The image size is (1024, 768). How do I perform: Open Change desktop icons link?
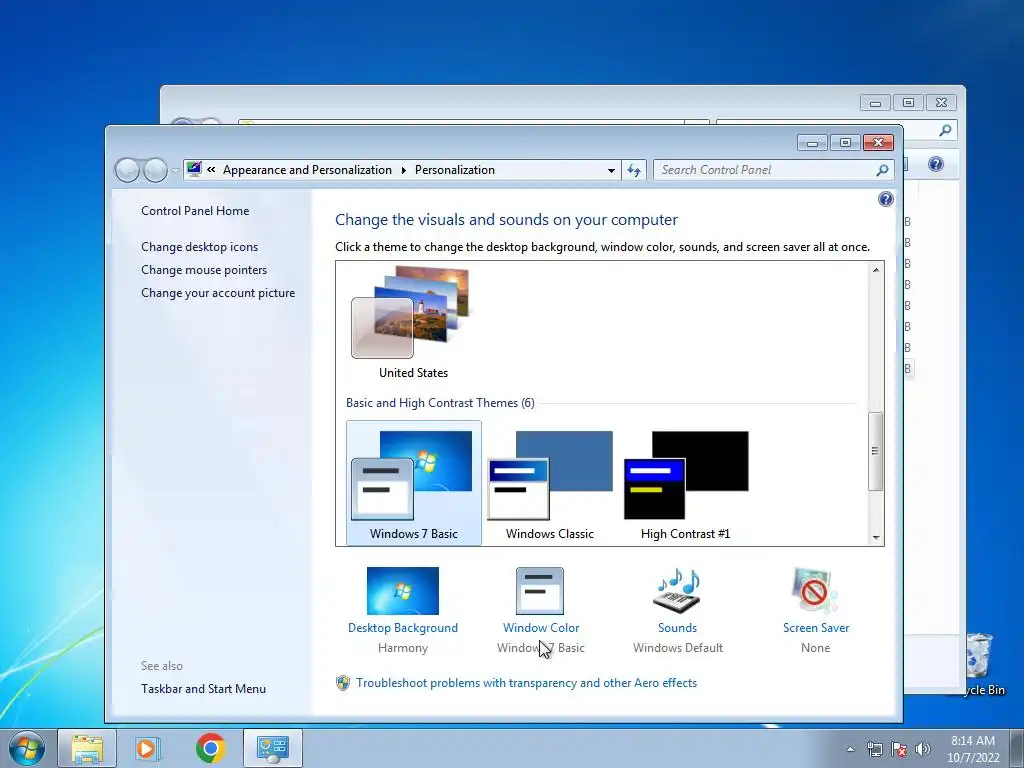pos(199,247)
